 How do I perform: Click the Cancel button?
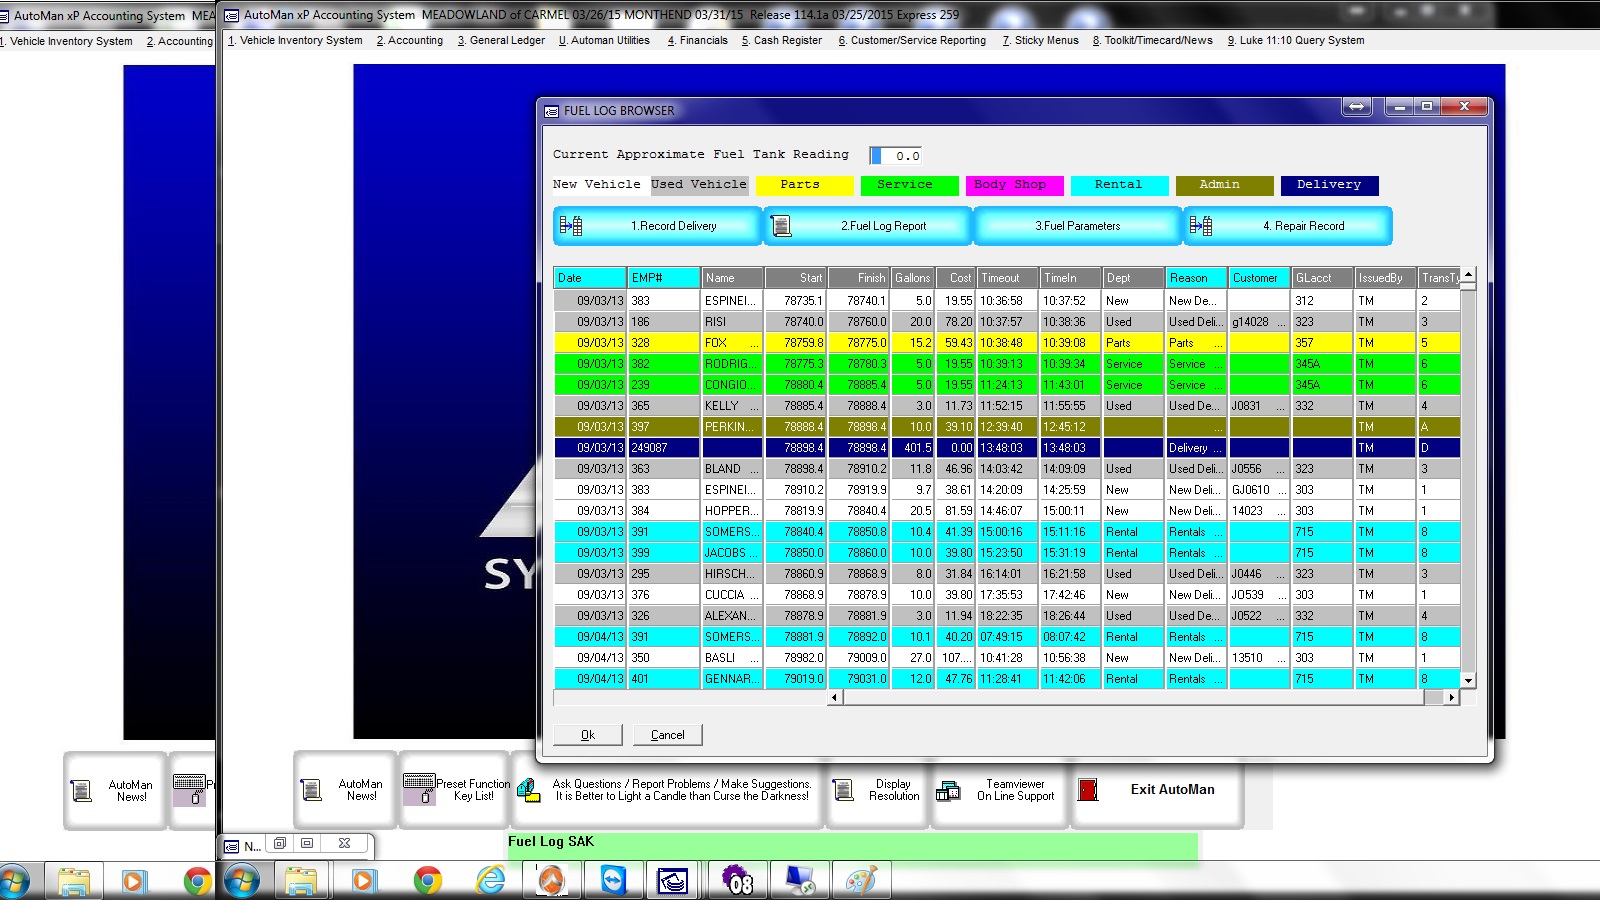(x=667, y=735)
